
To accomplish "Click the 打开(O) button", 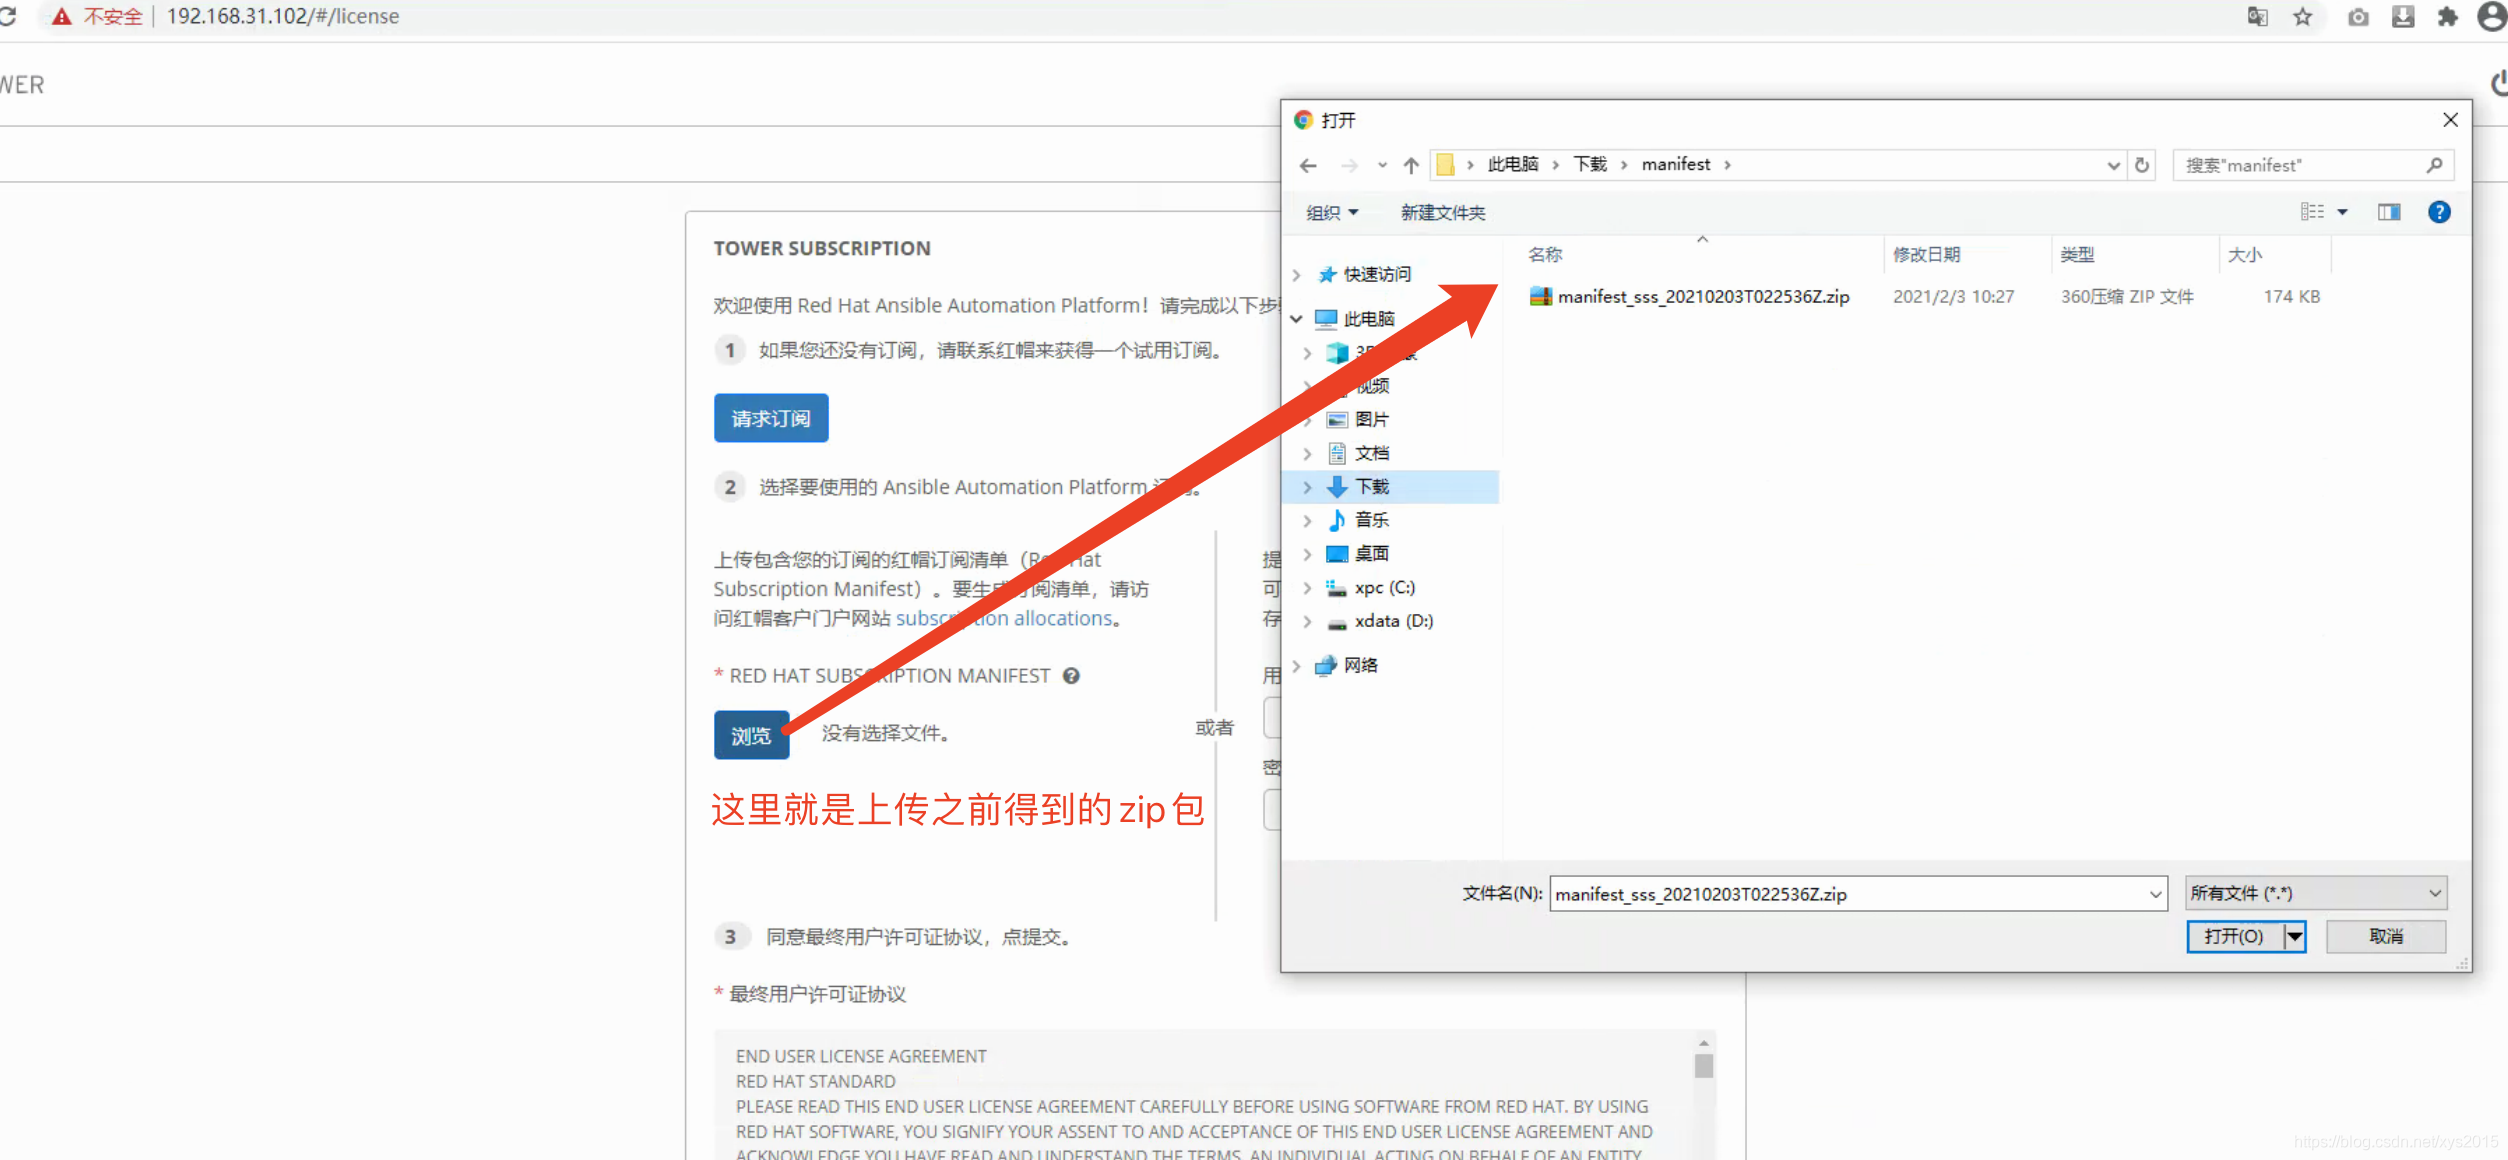I will click(2235, 937).
